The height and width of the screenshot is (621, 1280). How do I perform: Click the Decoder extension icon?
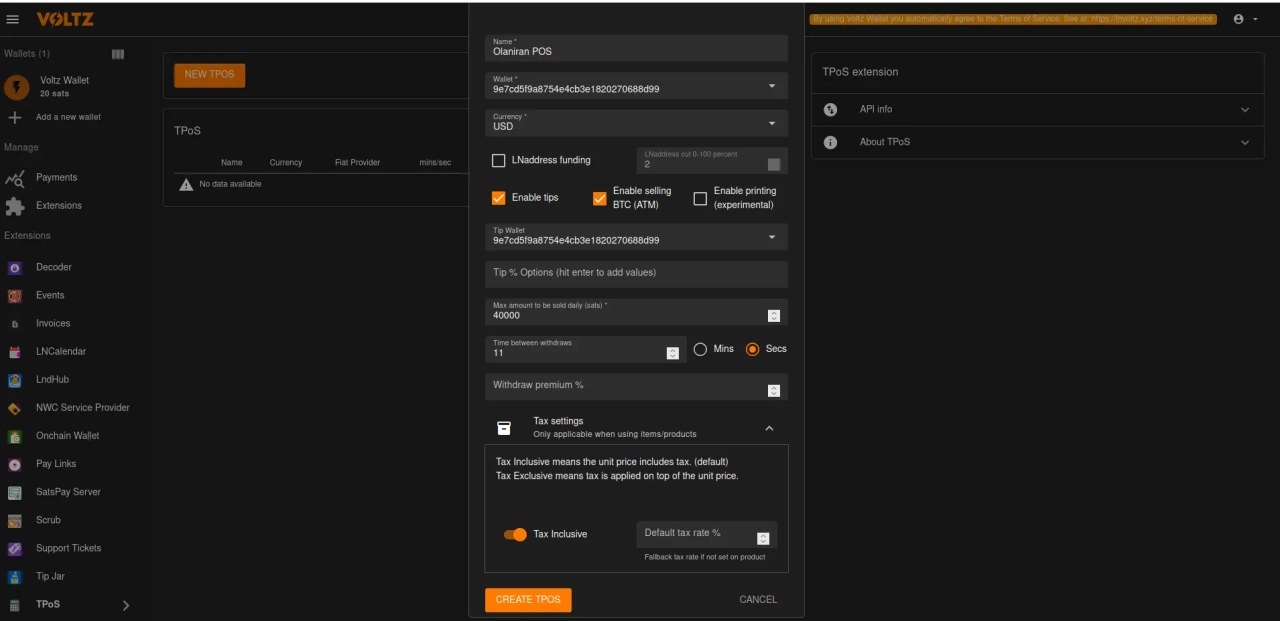(x=15, y=268)
